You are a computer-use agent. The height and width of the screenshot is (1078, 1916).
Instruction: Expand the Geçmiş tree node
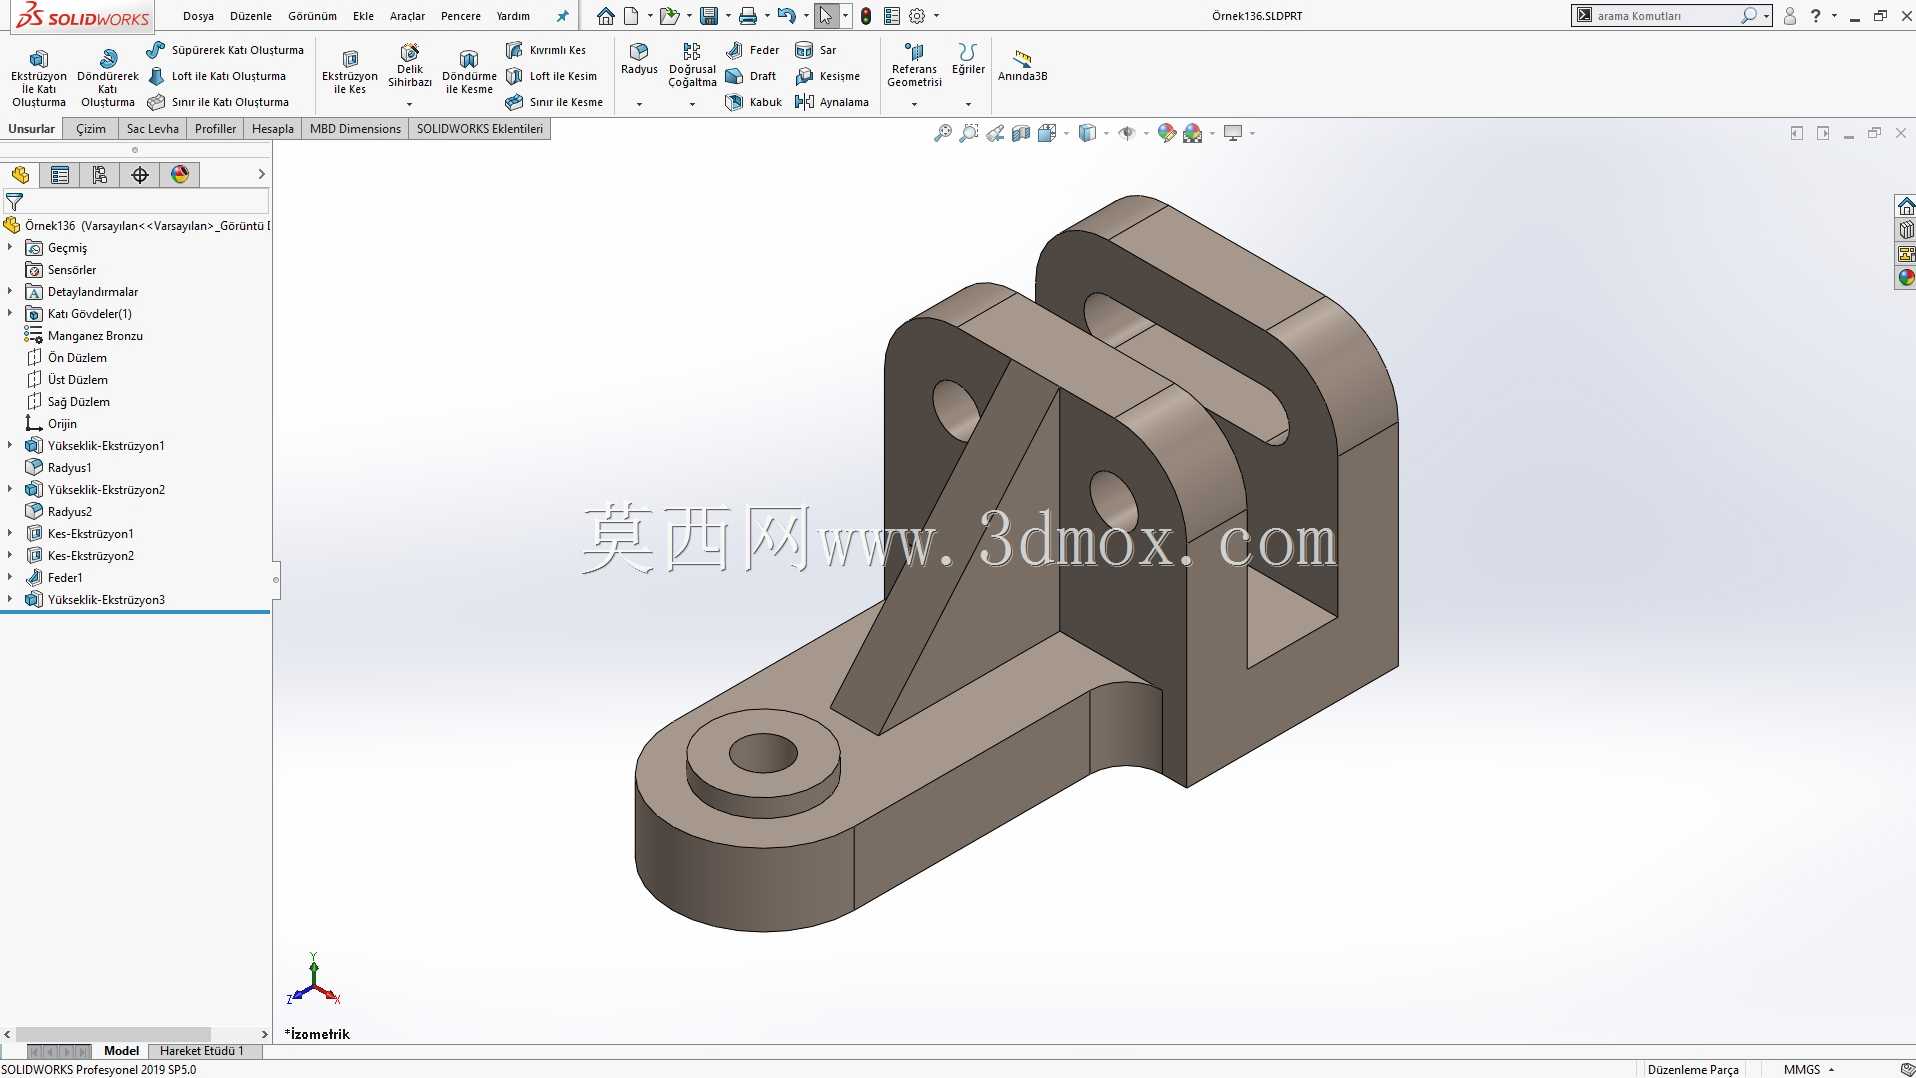tap(10, 247)
